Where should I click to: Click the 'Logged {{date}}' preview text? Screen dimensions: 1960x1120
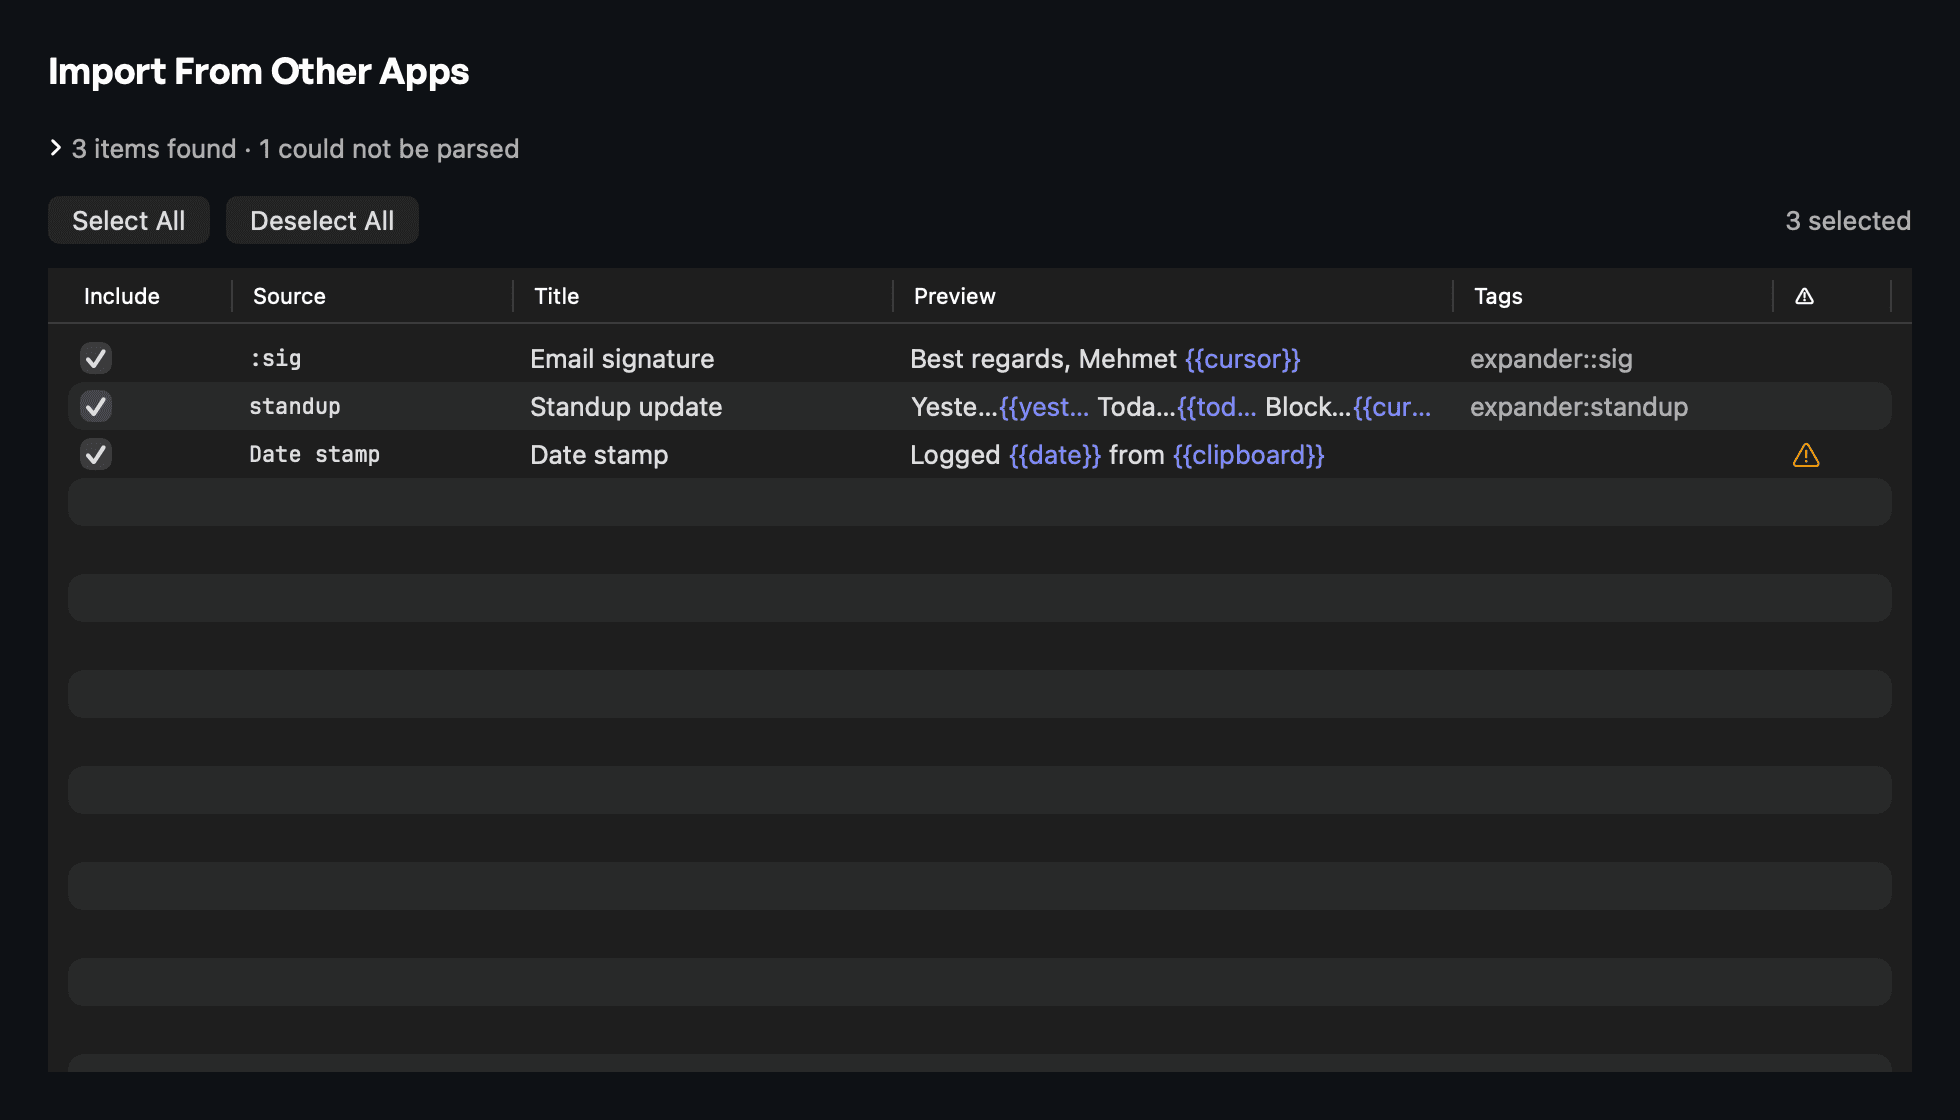pyautogui.click(x=1117, y=455)
